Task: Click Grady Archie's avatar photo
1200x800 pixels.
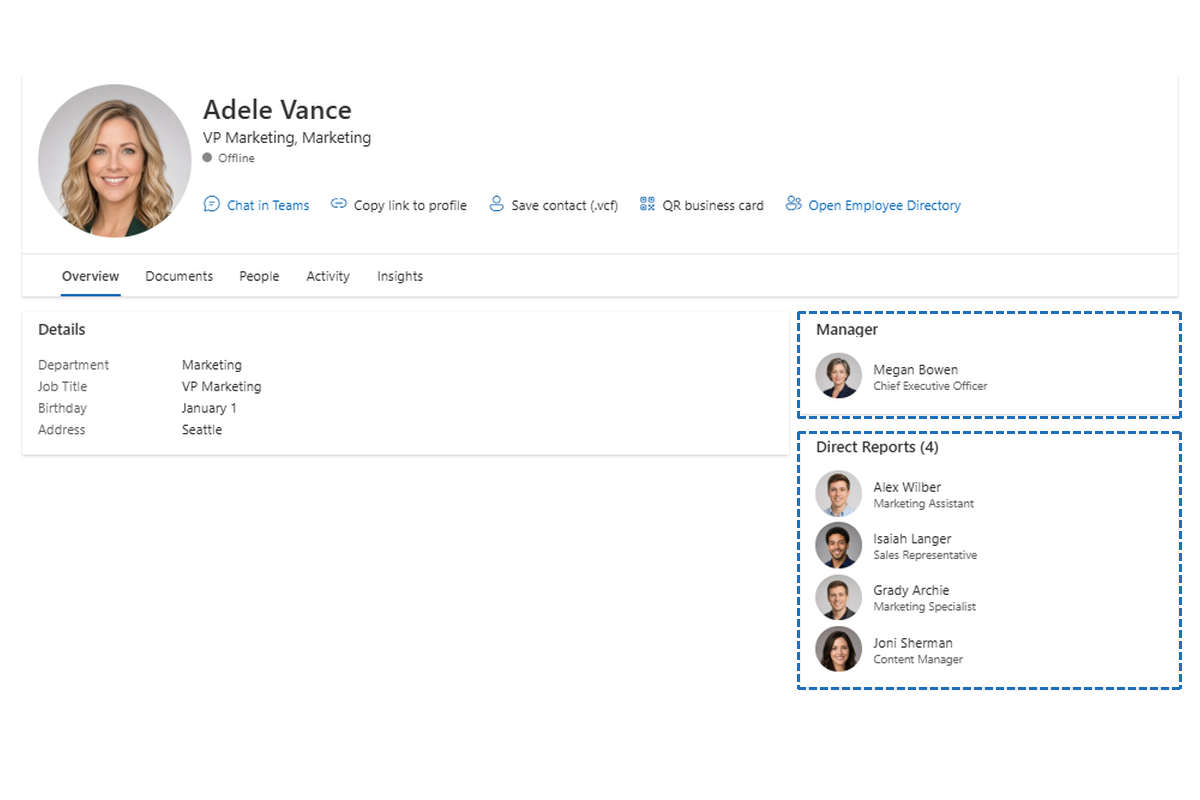Action: pos(838,598)
